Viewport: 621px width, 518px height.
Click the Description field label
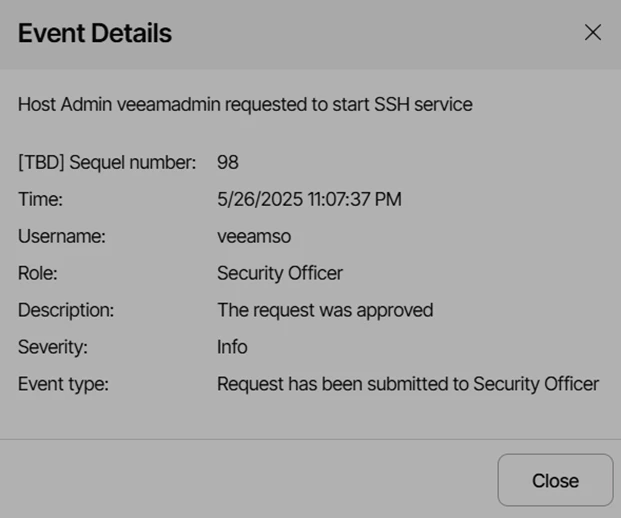coord(66,310)
